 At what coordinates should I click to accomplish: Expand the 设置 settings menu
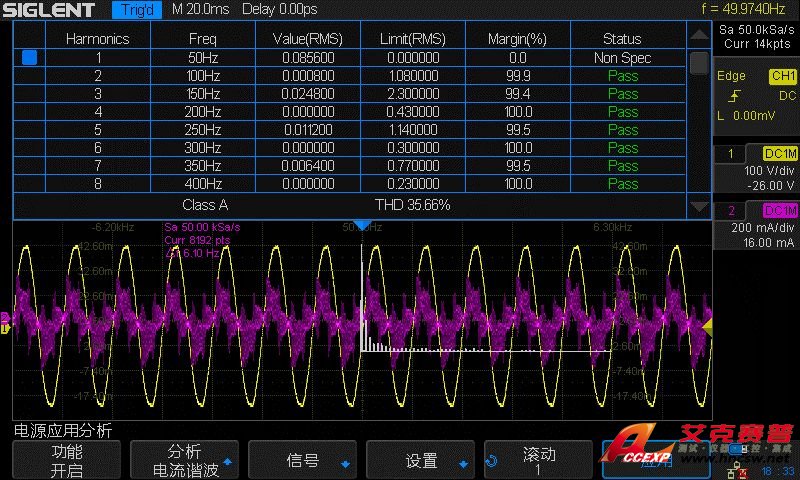click(421, 461)
